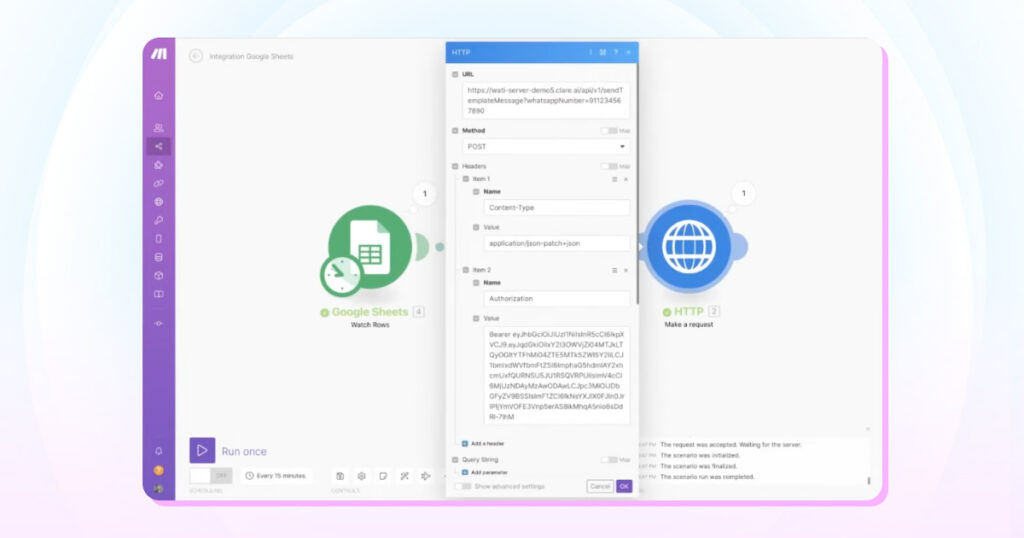Image resolution: width=1024 pixels, height=538 pixels.
Task: Open the user profile avatar
Action: click(159, 488)
